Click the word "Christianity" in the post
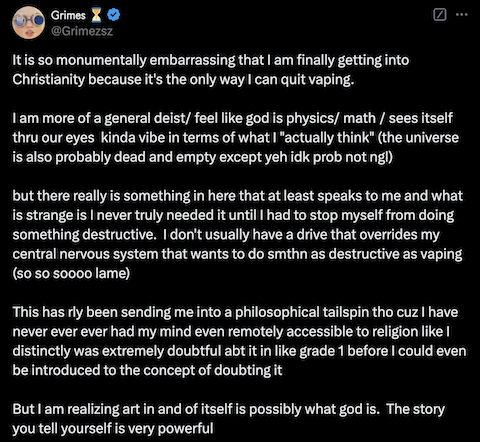This screenshot has height=442, width=480. point(49,80)
